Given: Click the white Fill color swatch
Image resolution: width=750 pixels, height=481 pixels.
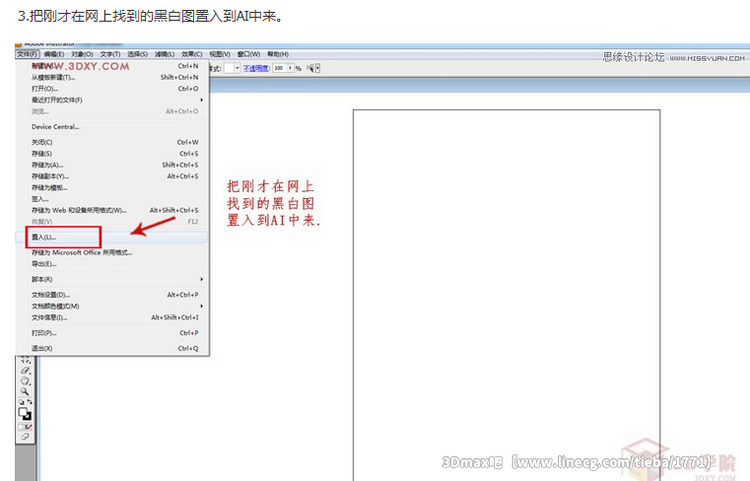Looking at the screenshot, I should [x=23, y=412].
